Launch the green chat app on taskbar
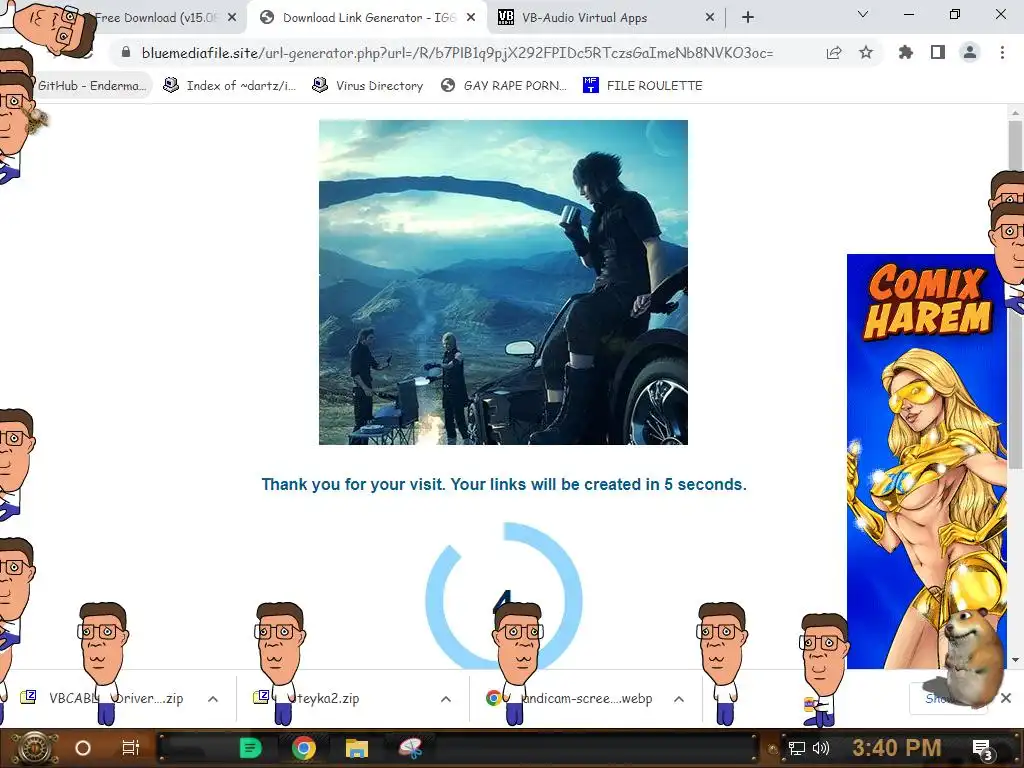The image size is (1024, 768). (251, 748)
